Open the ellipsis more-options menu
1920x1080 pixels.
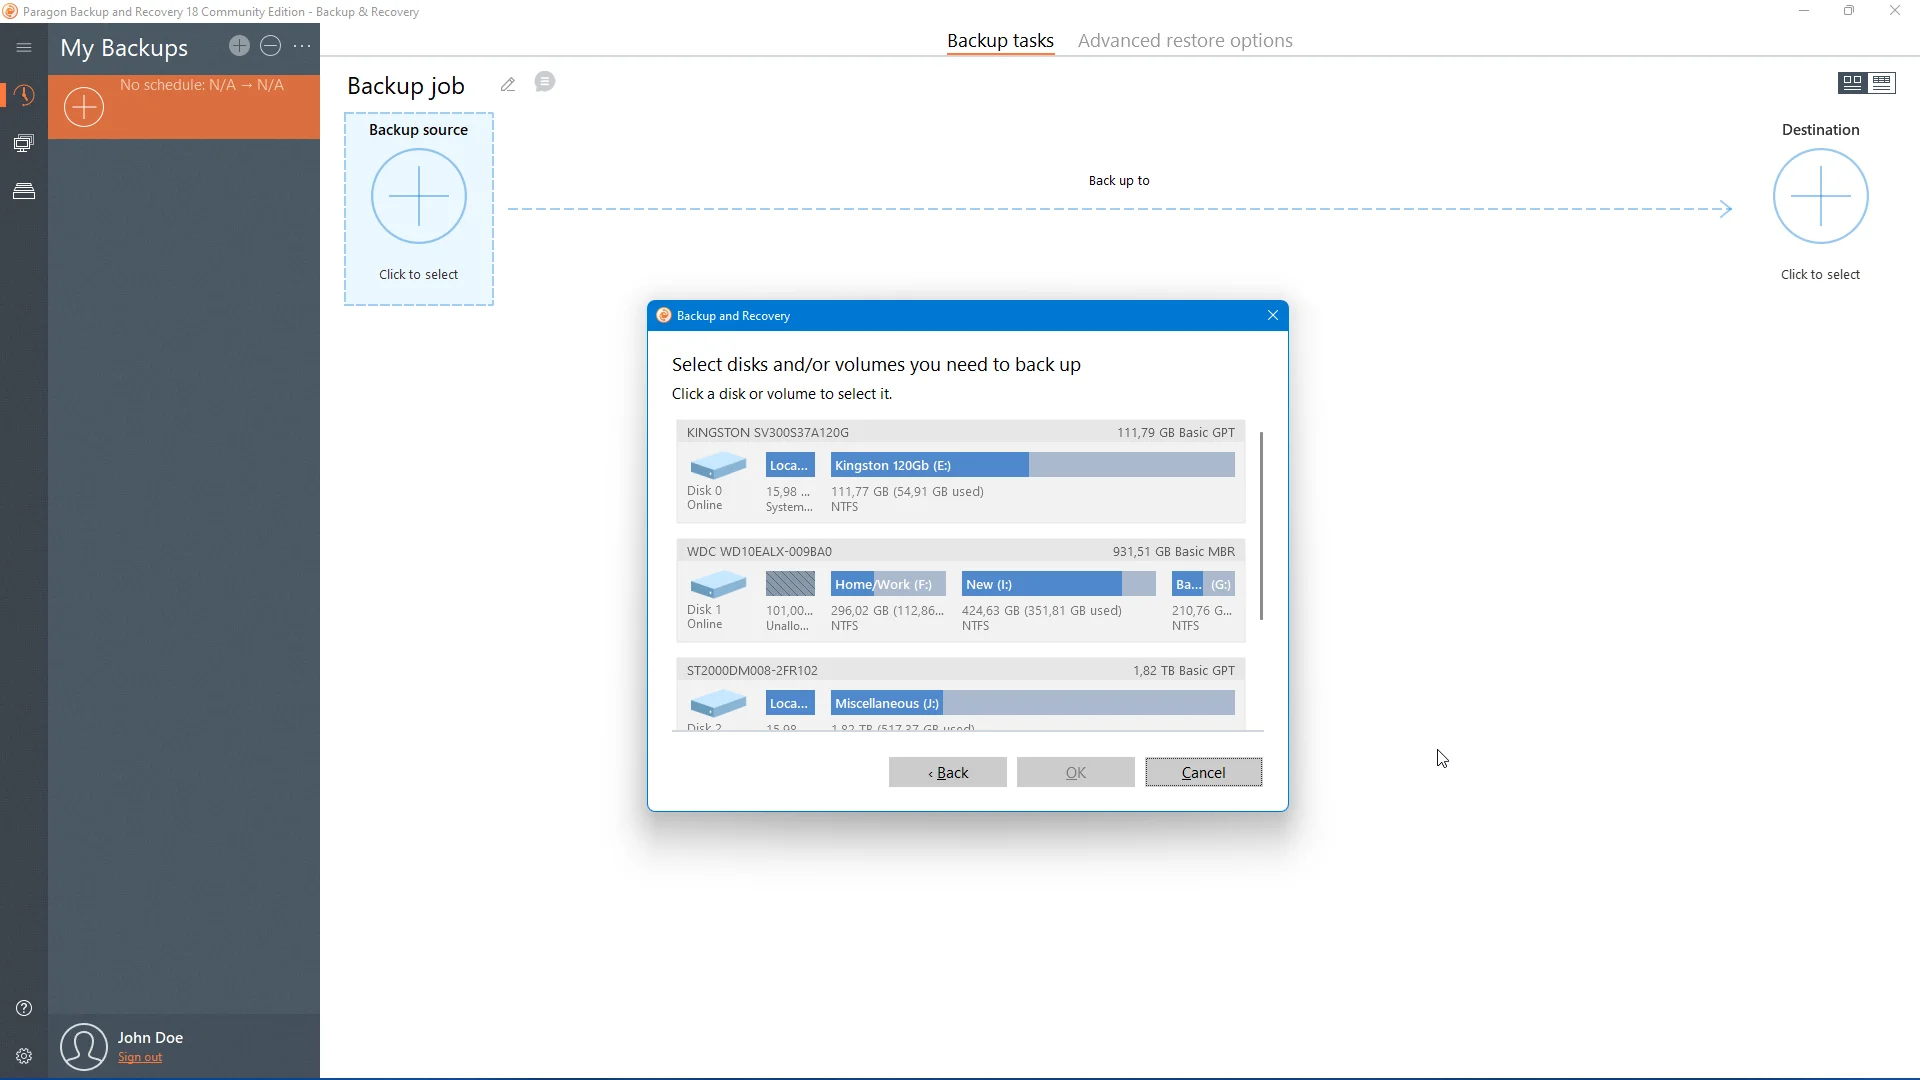tap(302, 46)
